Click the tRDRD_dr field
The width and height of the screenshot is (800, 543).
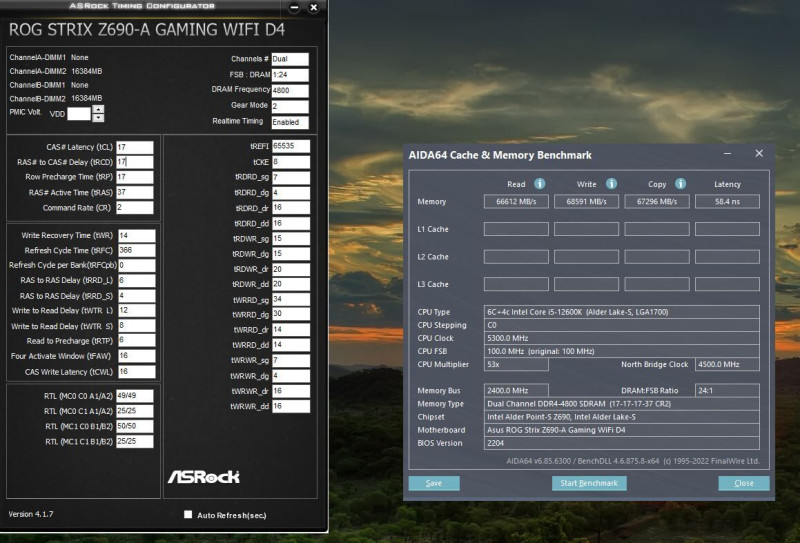pyautogui.click(x=291, y=208)
